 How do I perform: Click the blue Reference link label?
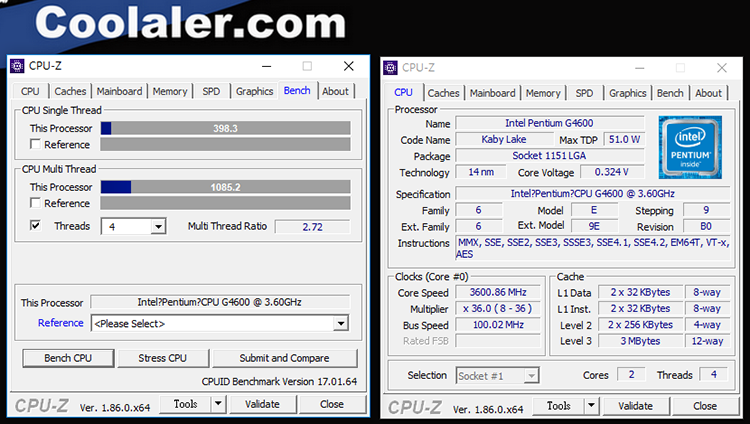pyautogui.click(x=61, y=323)
